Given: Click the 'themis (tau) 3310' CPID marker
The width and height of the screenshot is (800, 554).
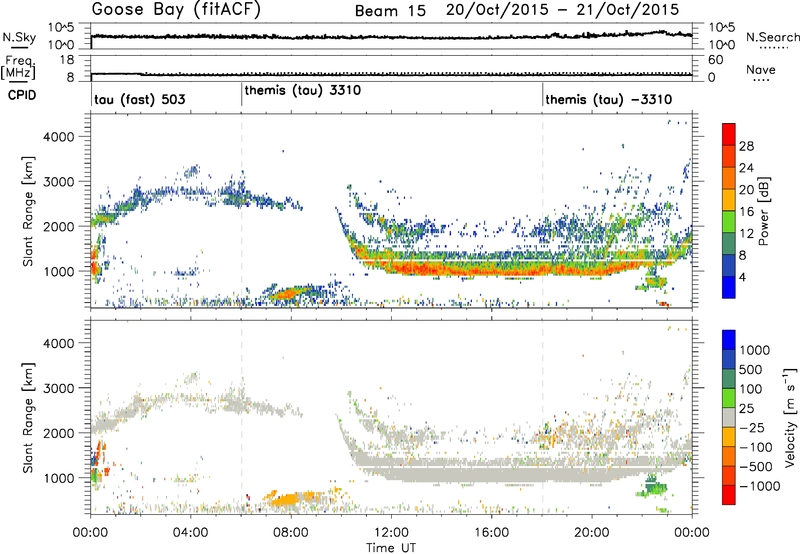Looking at the screenshot, I should pos(303,90).
